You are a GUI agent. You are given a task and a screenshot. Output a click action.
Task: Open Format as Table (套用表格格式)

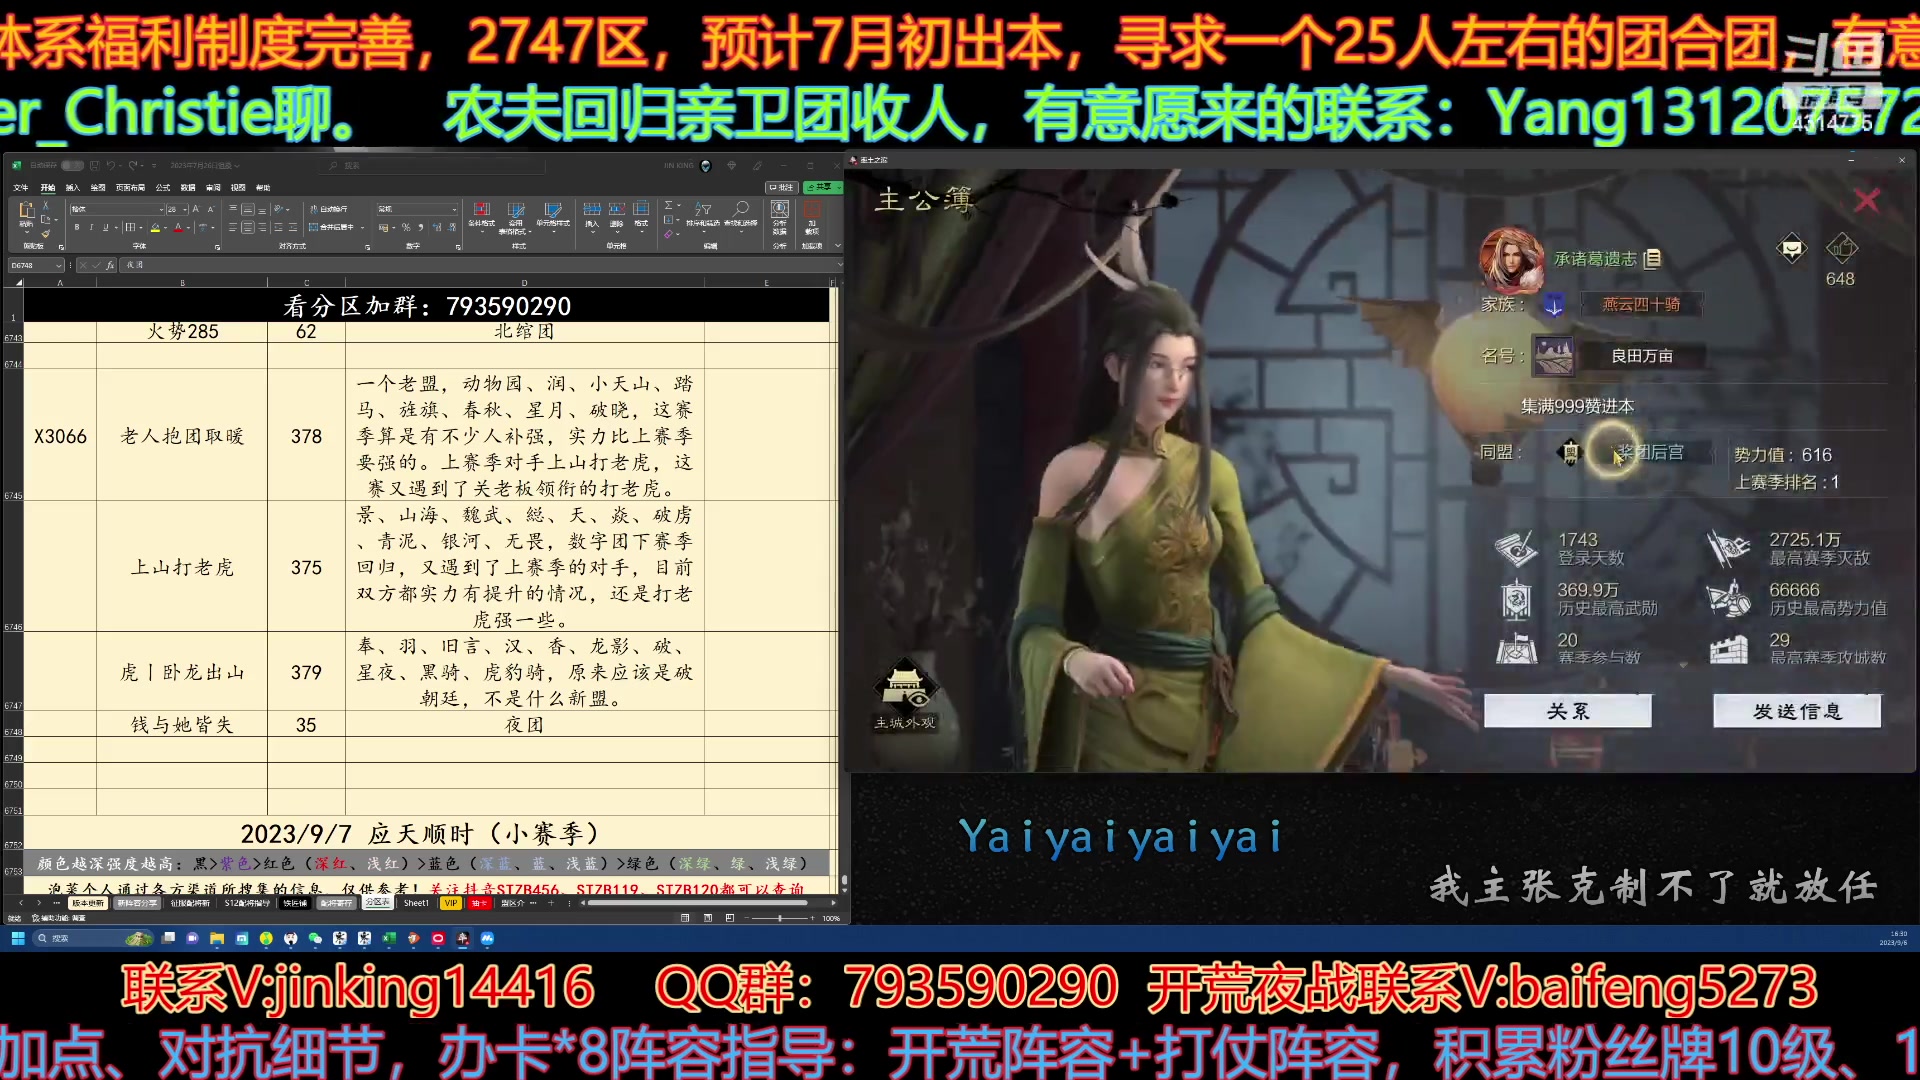tap(516, 217)
